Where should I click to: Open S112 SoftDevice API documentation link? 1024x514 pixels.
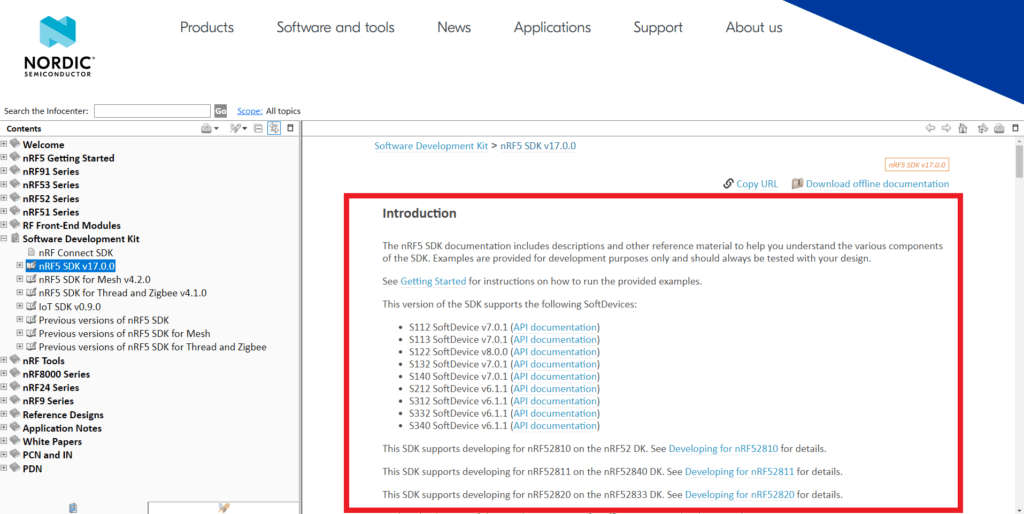[x=555, y=327]
